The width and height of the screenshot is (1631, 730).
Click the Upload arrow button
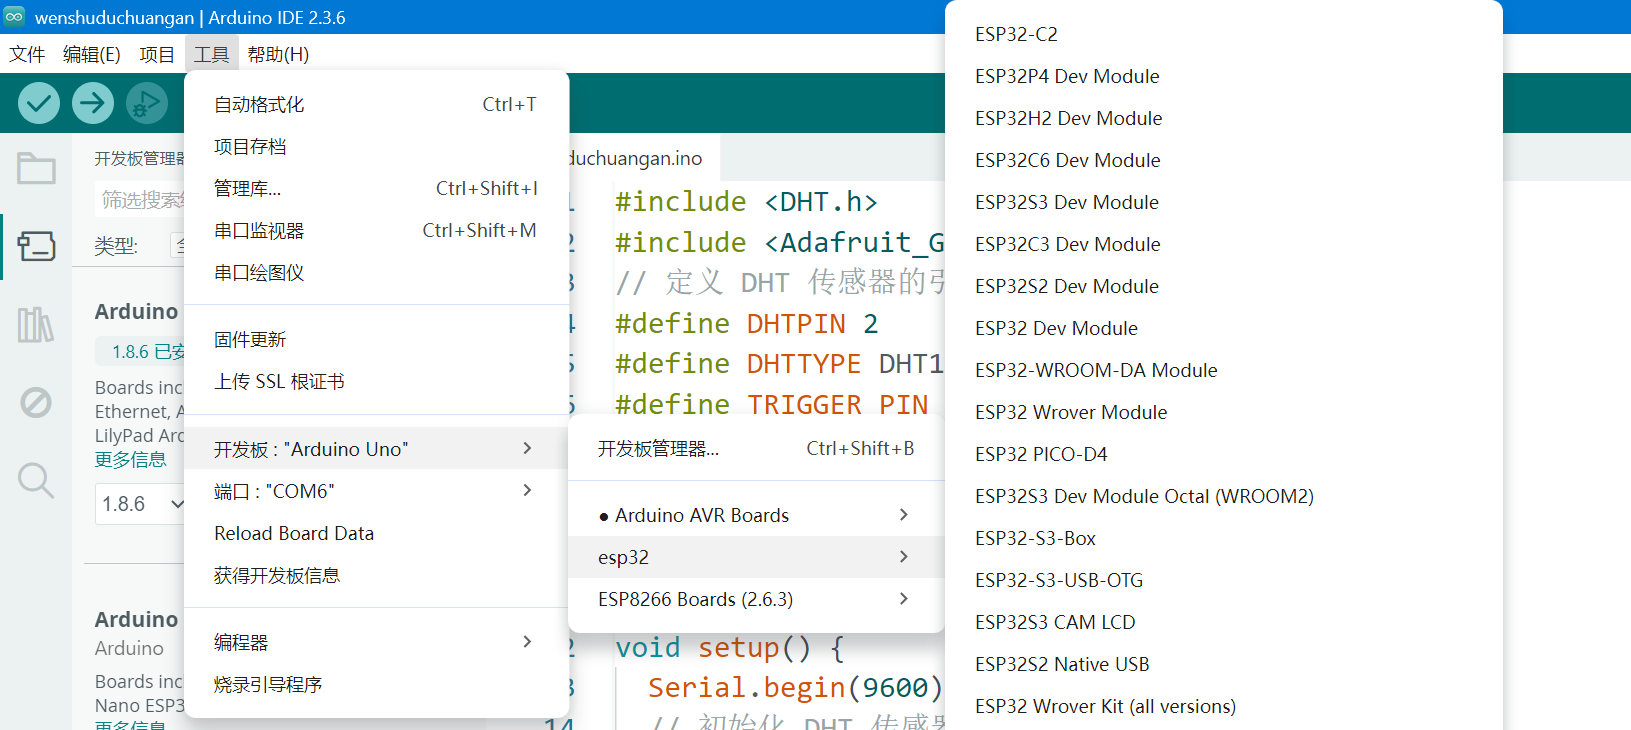(x=93, y=103)
